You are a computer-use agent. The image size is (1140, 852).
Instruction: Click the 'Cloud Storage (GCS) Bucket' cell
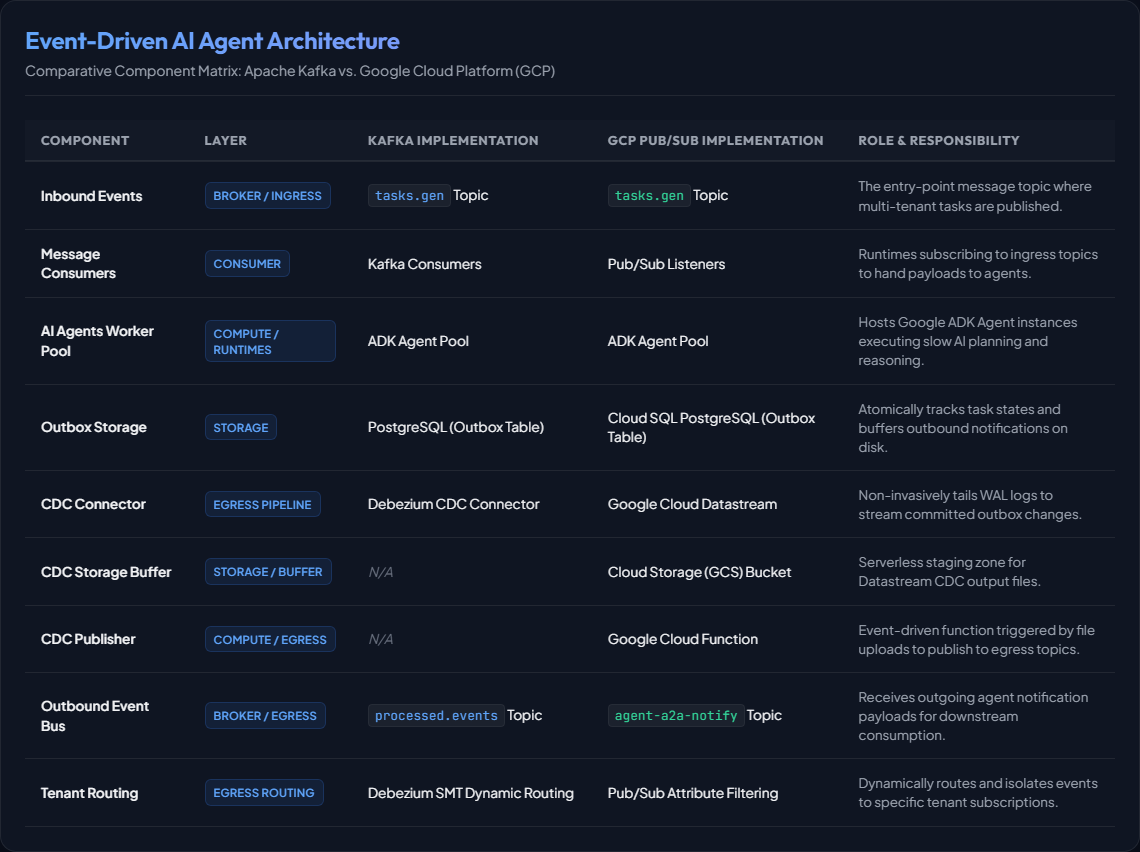(x=699, y=572)
